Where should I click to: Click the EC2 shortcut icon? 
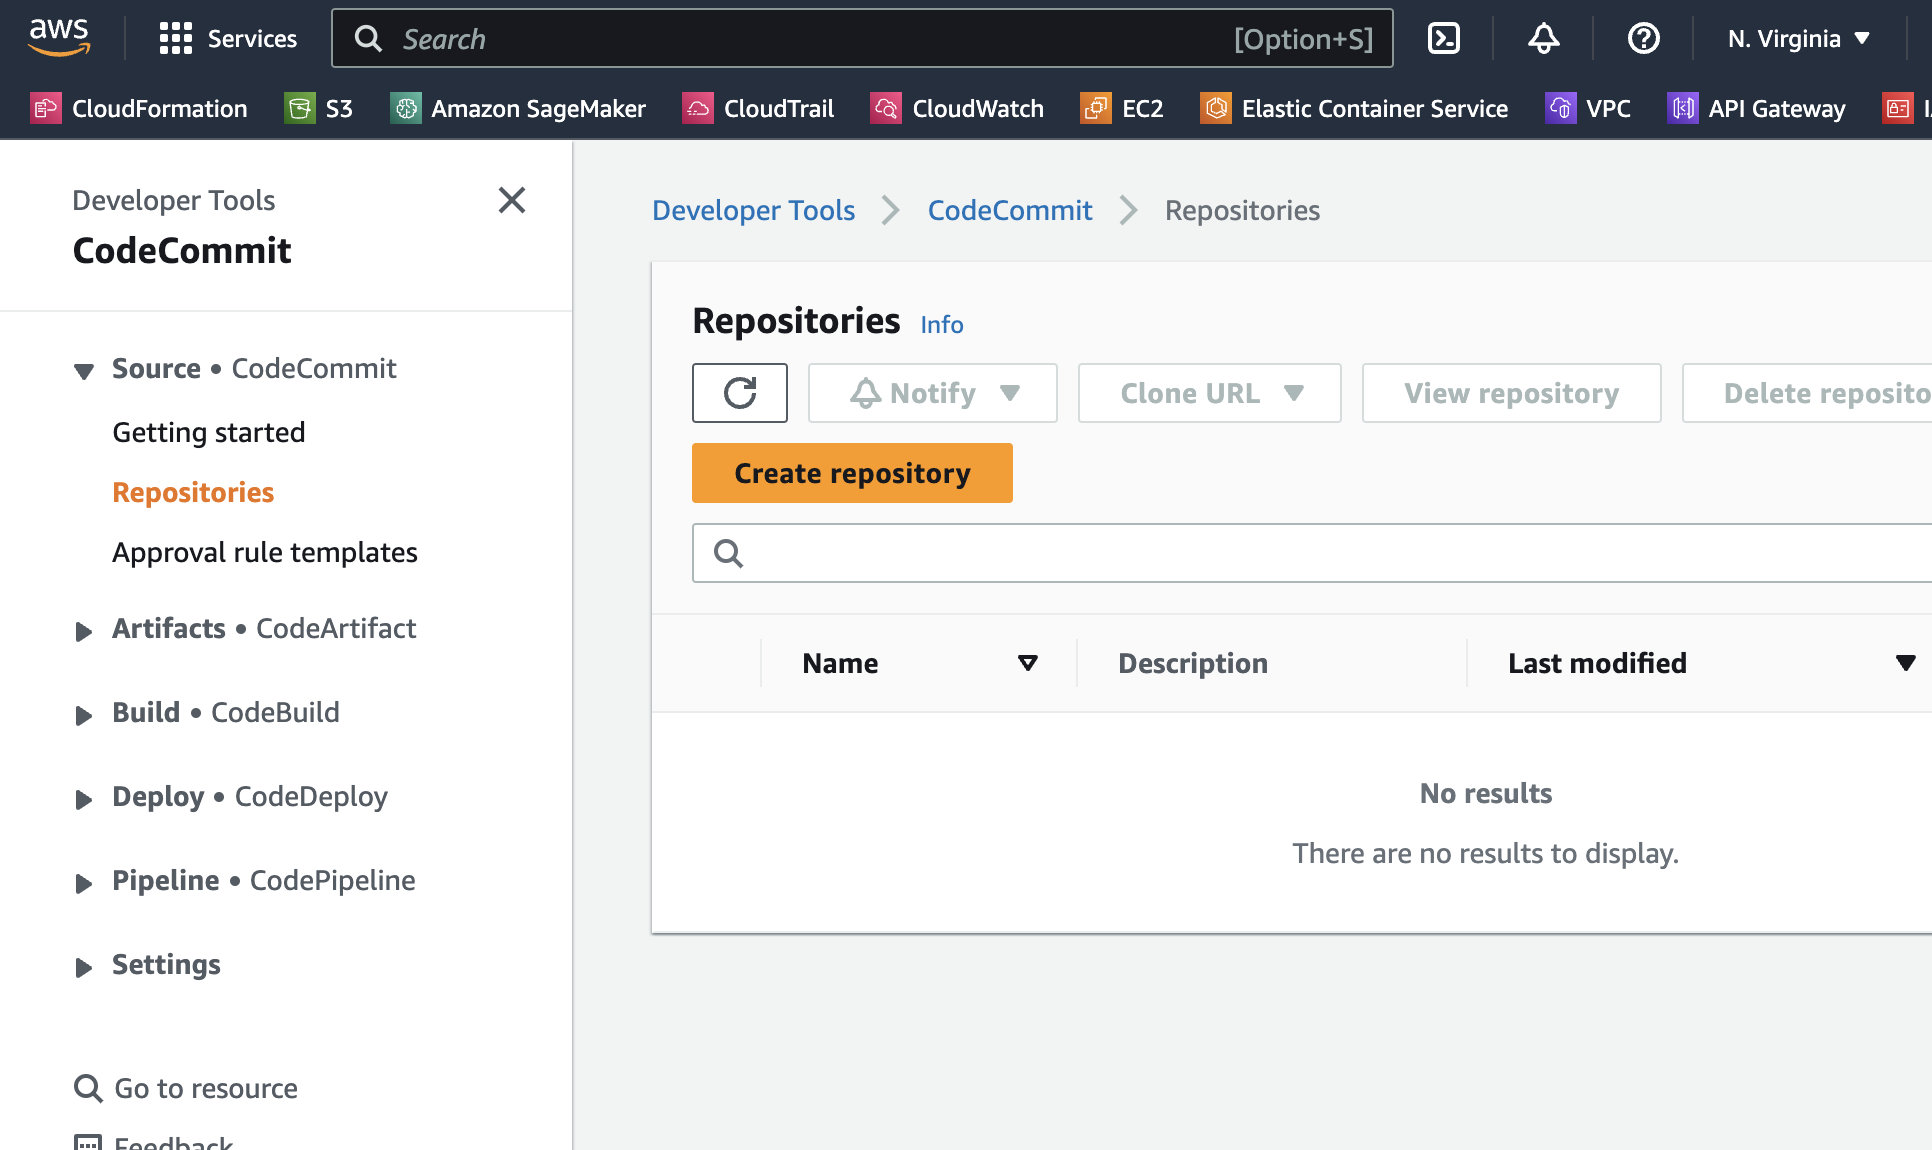pyautogui.click(x=1096, y=108)
